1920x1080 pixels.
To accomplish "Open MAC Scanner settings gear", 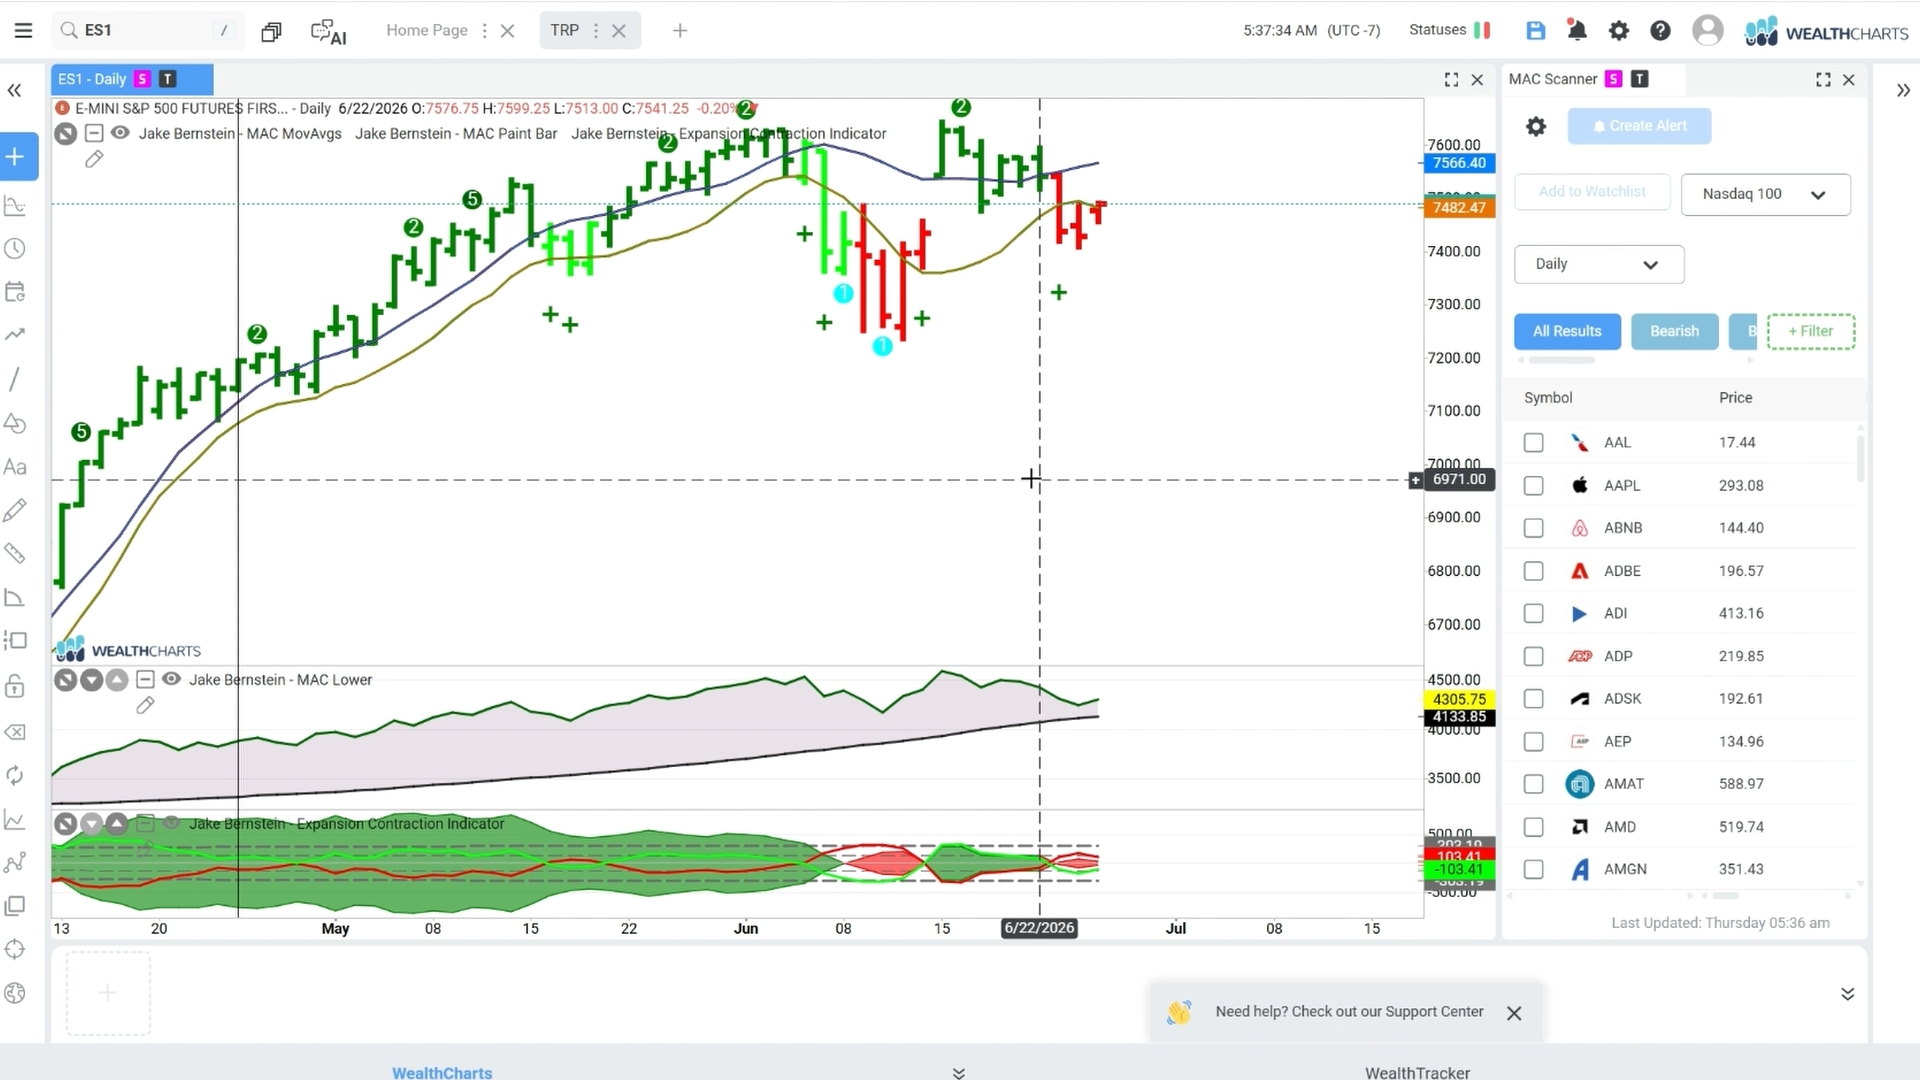I will (1536, 126).
